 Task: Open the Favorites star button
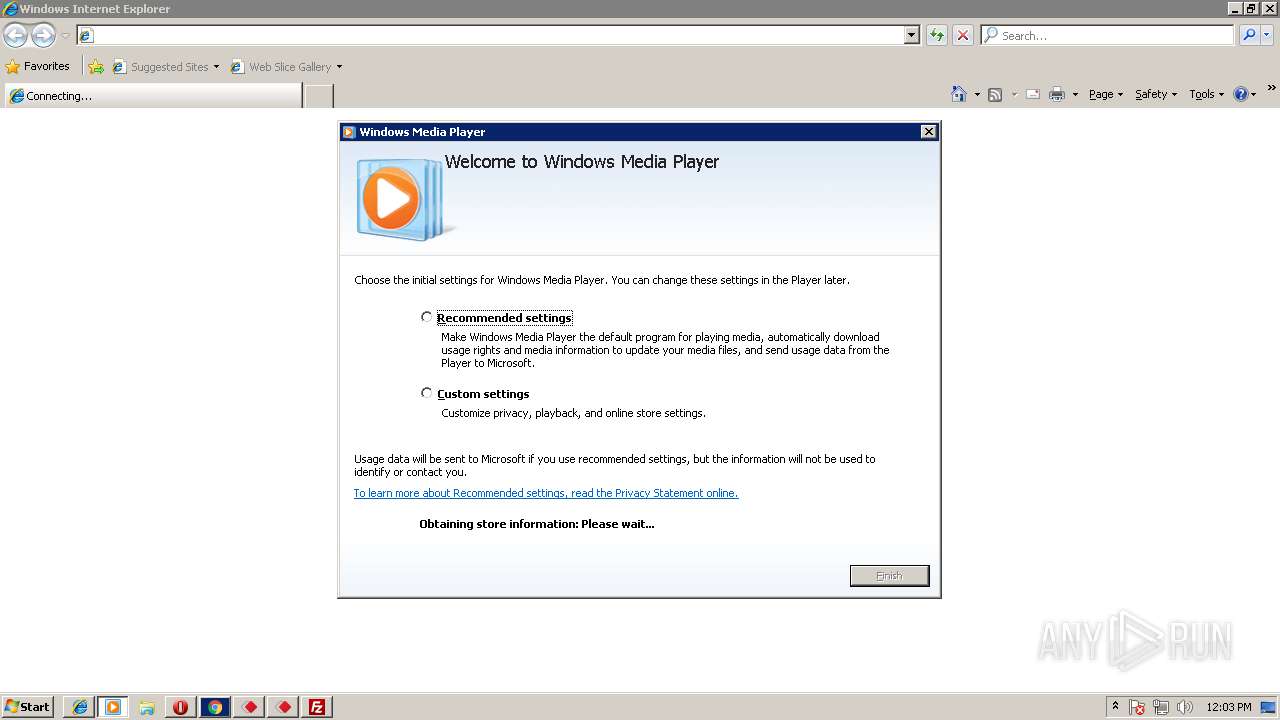[x=38, y=66]
